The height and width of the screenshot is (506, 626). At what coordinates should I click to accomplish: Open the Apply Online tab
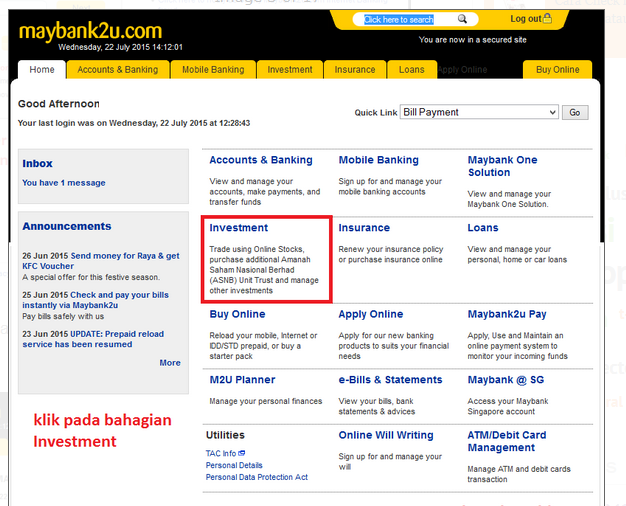point(462,69)
